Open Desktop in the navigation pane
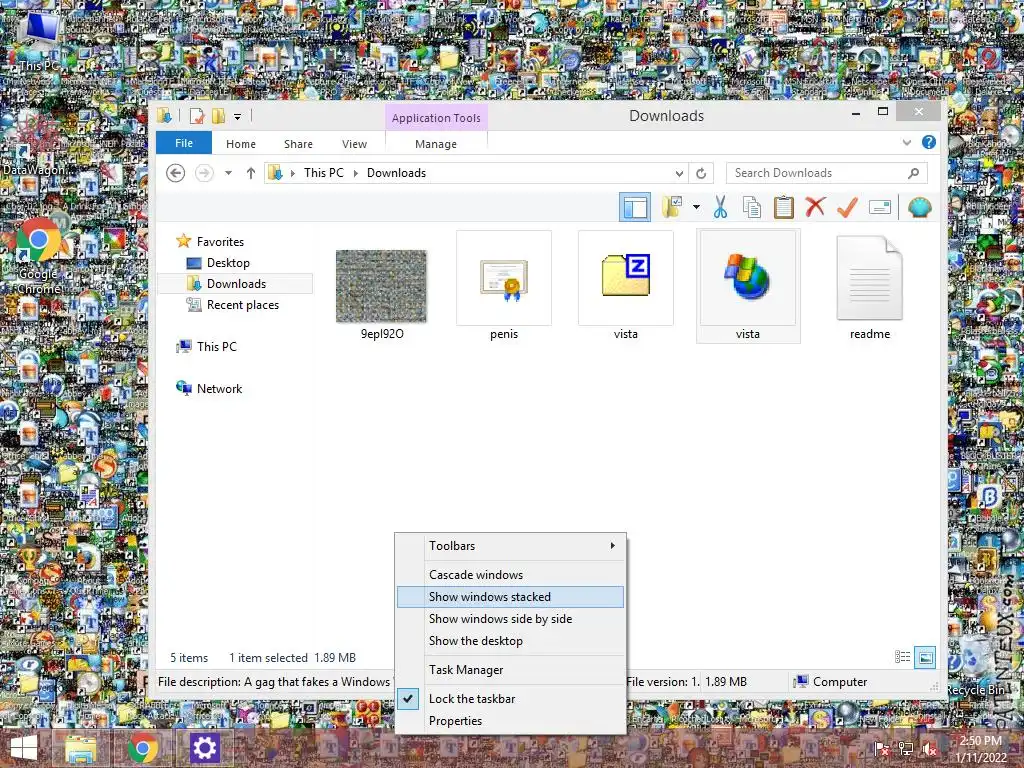 pos(228,263)
